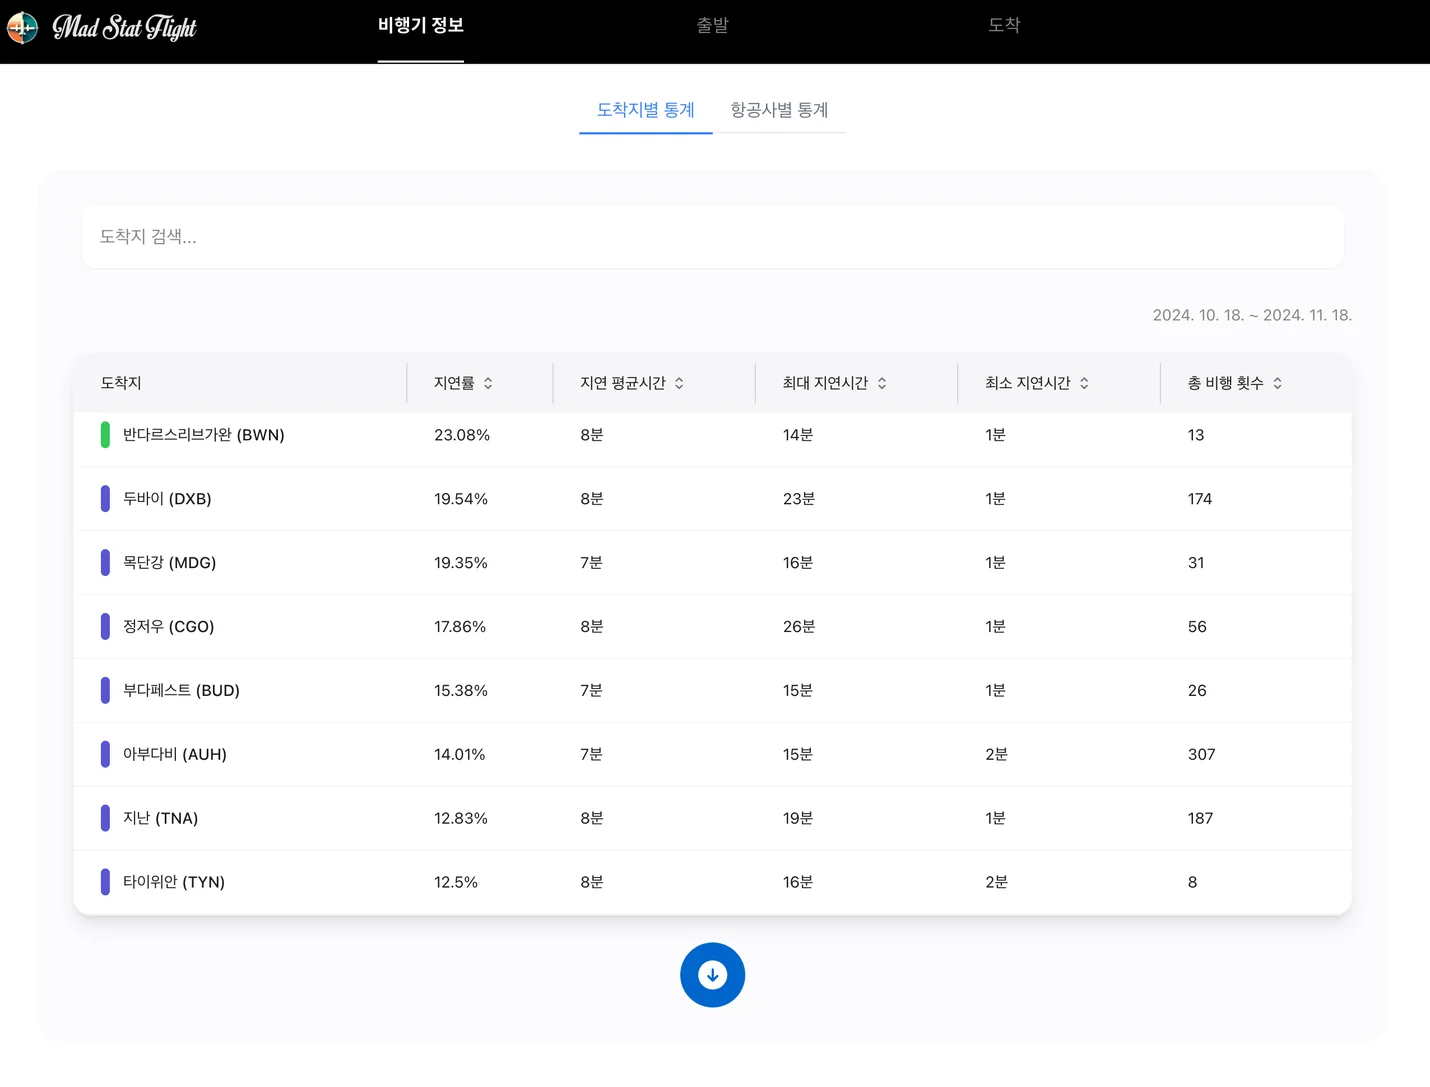
Task: Click the total flights value 307
Action: (x=1201, y=755)
